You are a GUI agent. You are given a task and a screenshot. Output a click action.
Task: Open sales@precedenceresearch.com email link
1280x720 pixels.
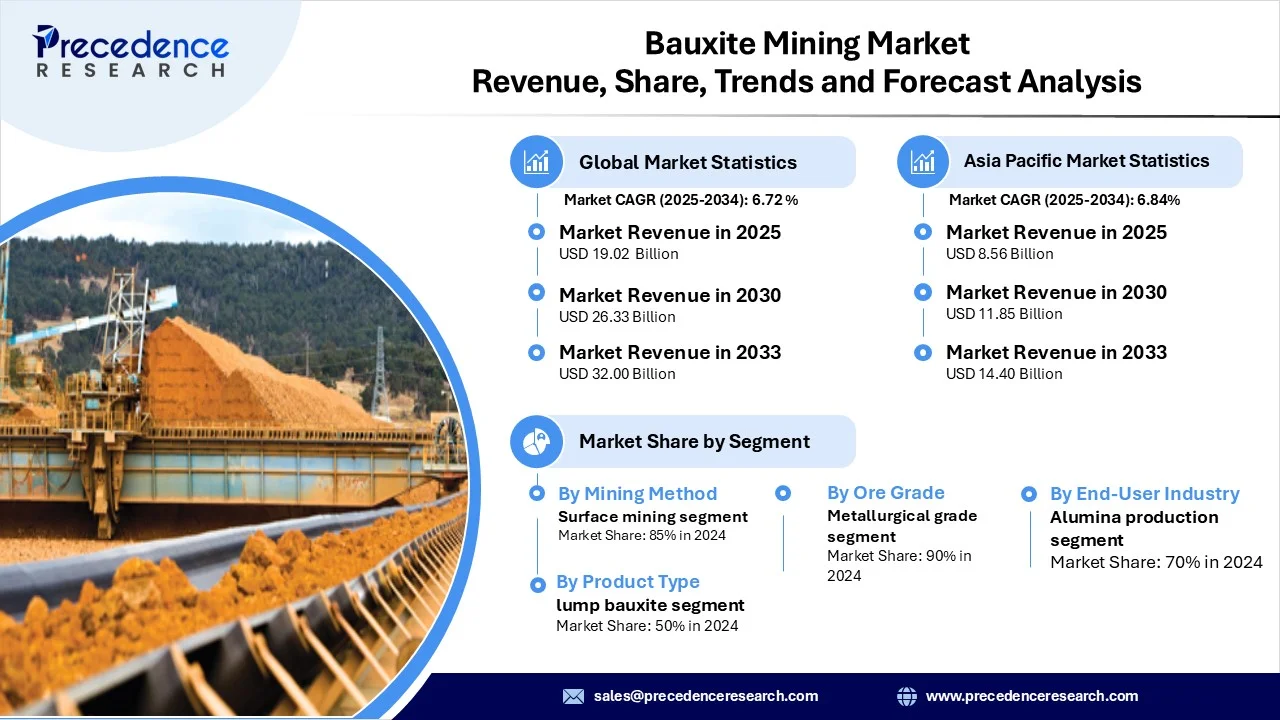coord(706,696)
